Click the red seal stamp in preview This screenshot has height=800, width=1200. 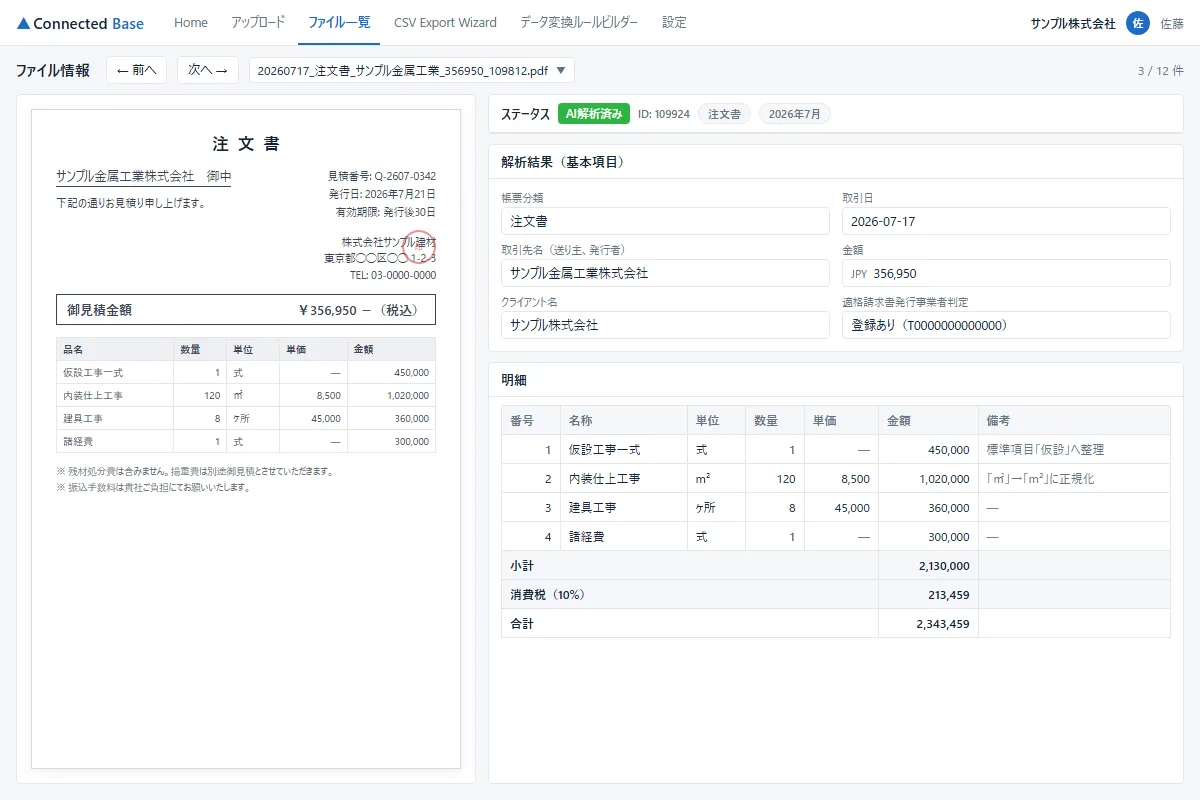(420, 247)
